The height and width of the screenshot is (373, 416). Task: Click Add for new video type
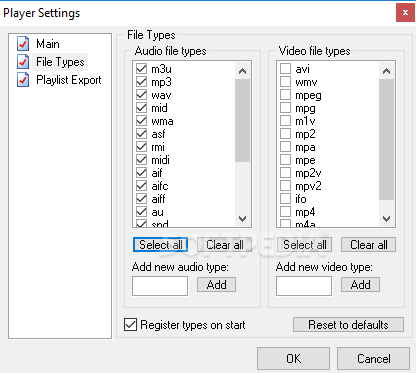[360, 285]
